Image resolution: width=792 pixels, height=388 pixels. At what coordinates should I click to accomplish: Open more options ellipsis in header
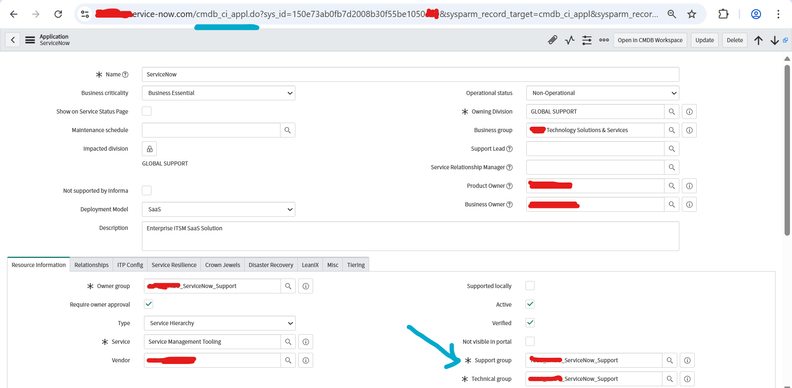pyautogui.click(x=604, y=40)
